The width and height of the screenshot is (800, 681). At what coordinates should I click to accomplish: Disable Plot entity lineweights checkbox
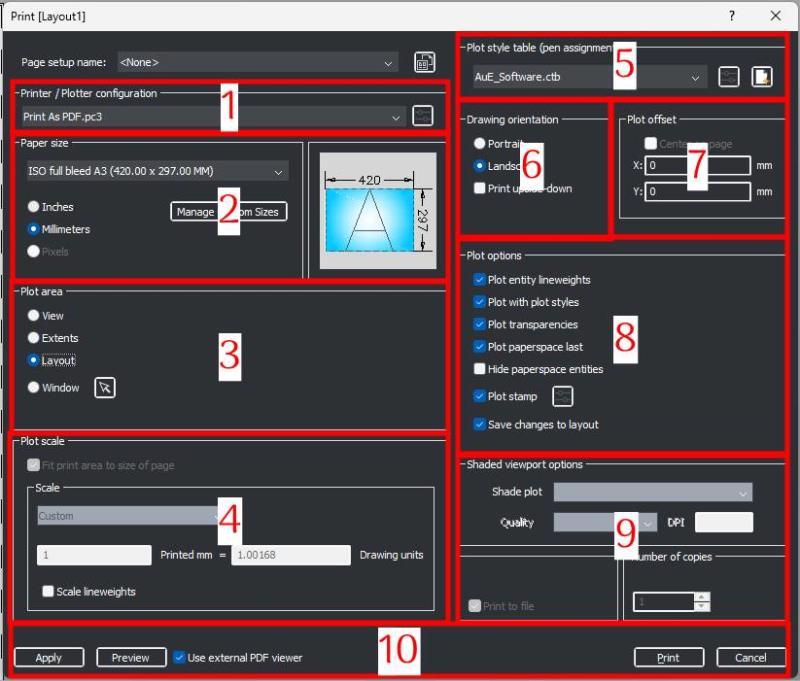480,281
